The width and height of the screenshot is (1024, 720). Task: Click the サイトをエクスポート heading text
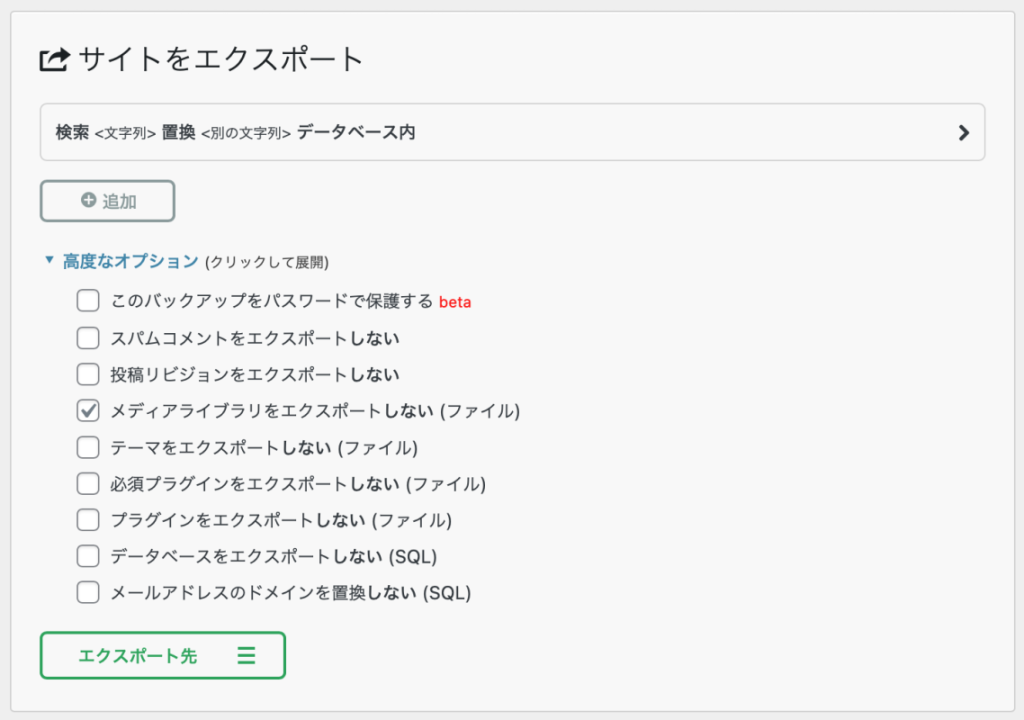221,60
